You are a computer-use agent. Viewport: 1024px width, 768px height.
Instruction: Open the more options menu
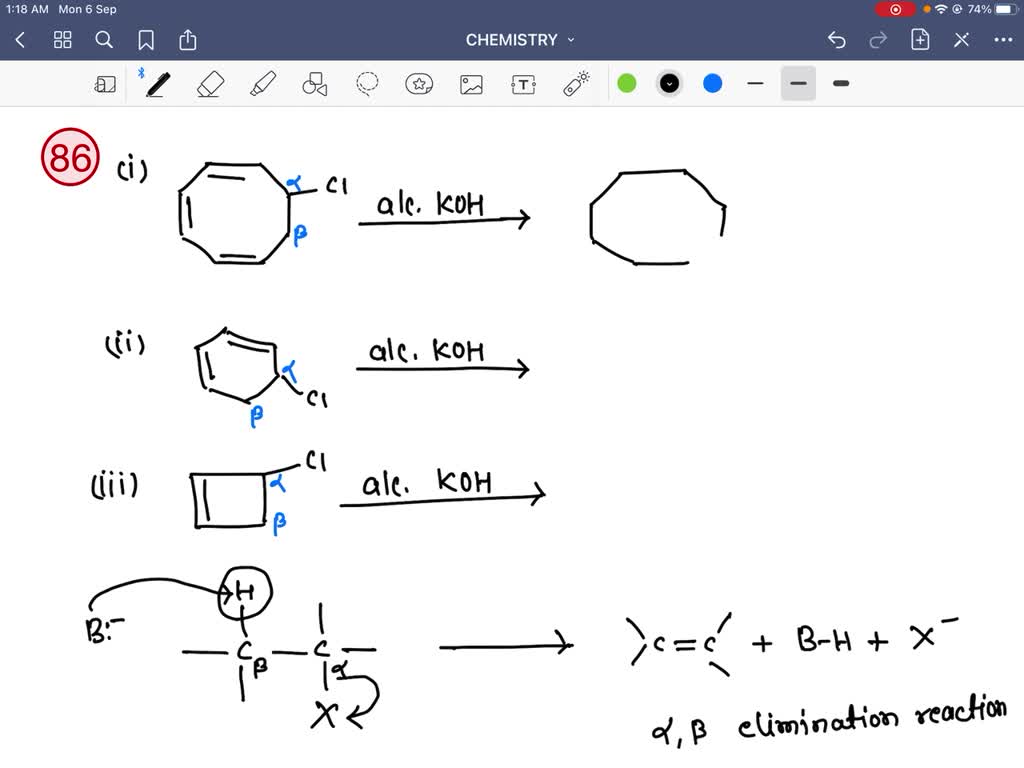1004,40
